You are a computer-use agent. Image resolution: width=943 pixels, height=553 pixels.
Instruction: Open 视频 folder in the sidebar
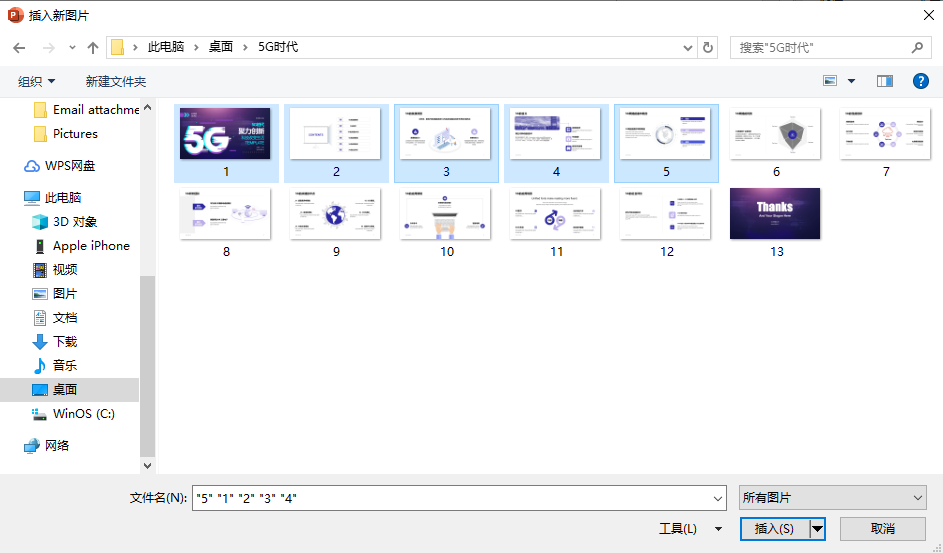pyautogui.click(x=55, y=270)
